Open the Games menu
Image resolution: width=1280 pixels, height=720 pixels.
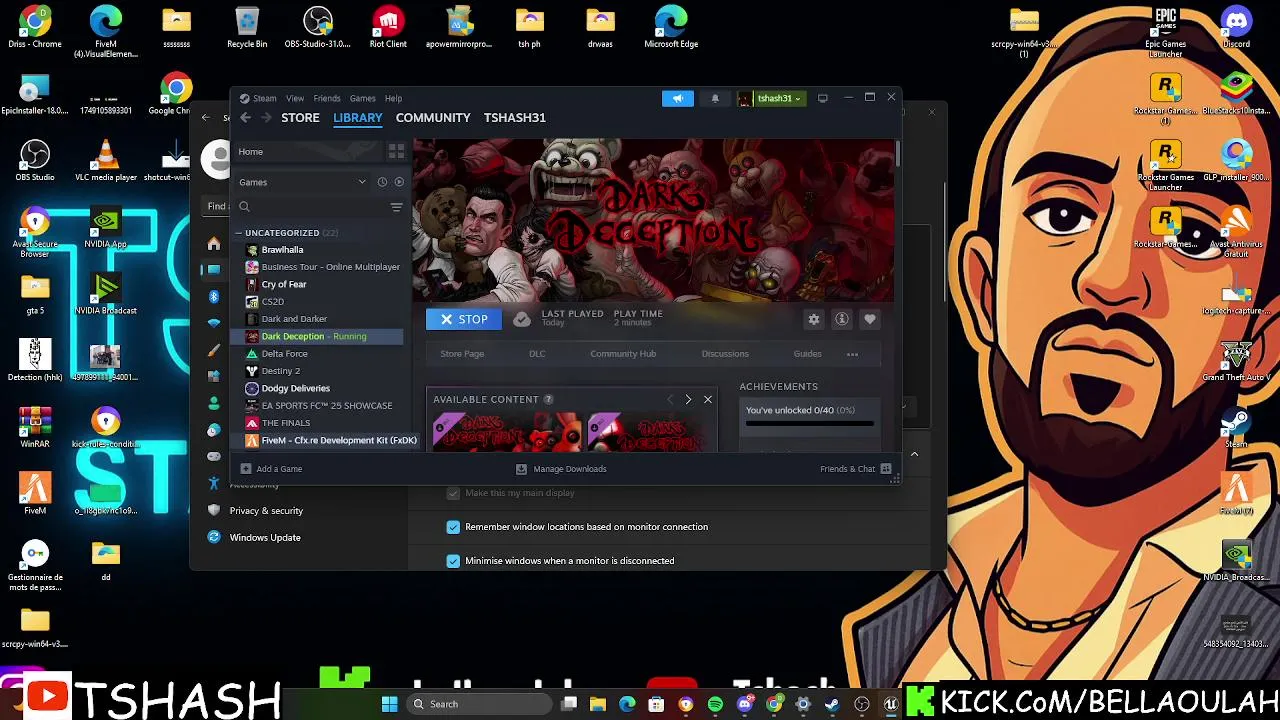[x=362, y=98]
